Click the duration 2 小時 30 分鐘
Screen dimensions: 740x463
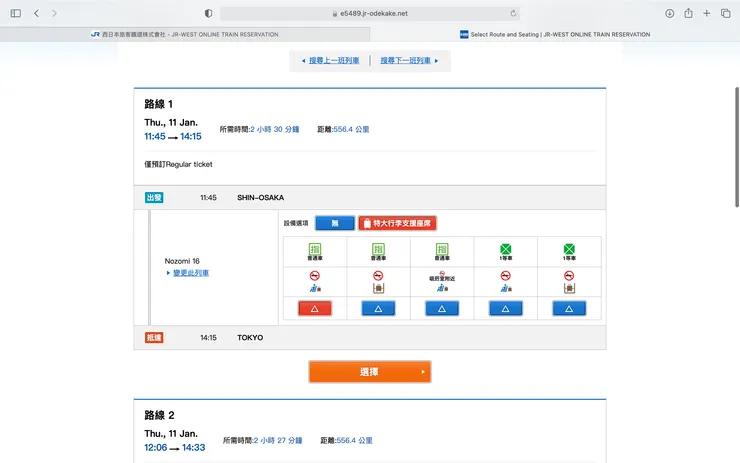[x=275, y=129]
